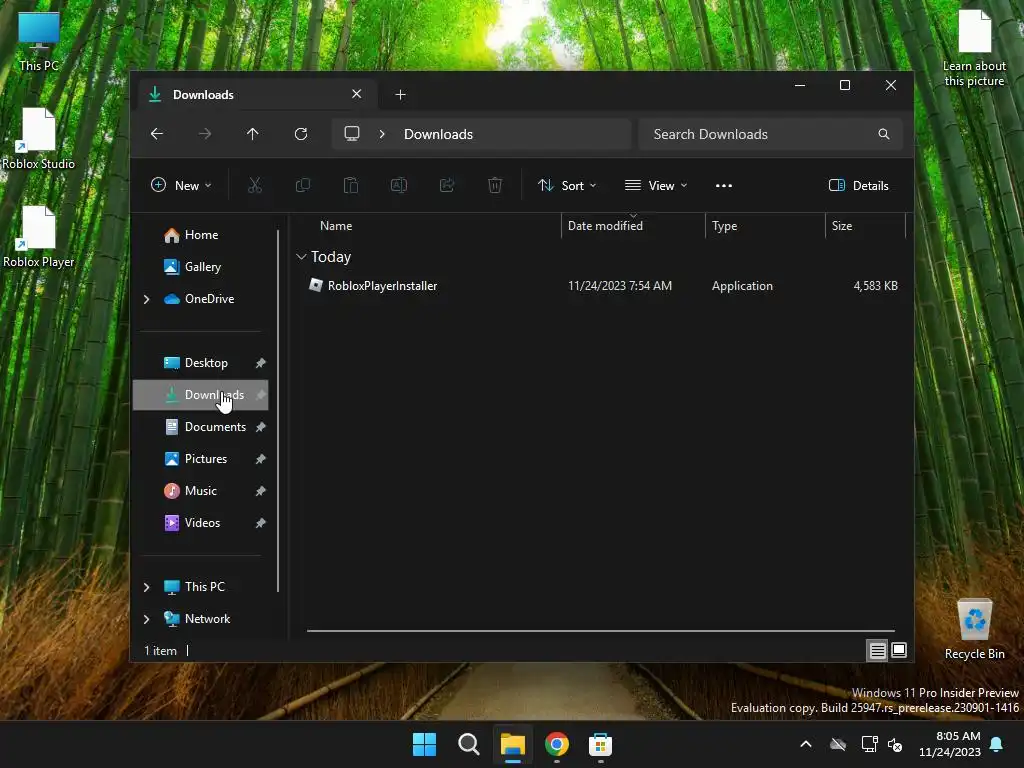The width and height of the screenshot is (1024, 768).
Task: Expand Network in navigation pane
Action: click(146, 619)
